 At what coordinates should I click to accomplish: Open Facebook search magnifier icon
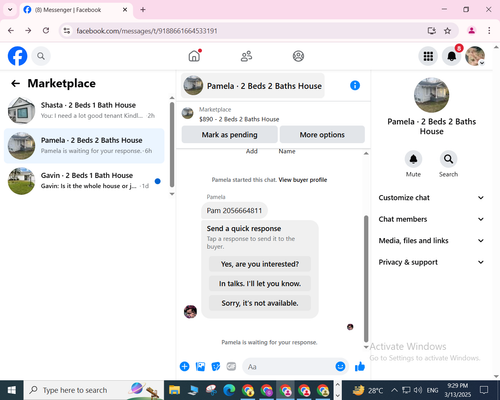coord(41,56)
